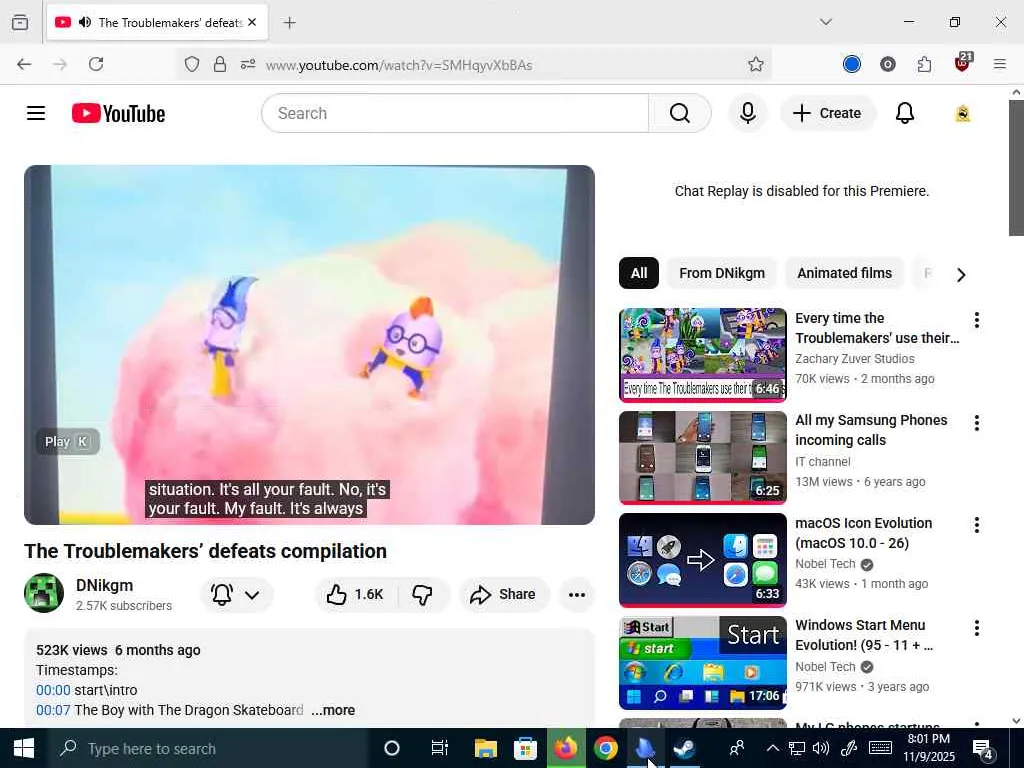This screenshot has height=768, width=1024.
Task: Jump to the 00:07 timestamp
Action: point(53,710)
